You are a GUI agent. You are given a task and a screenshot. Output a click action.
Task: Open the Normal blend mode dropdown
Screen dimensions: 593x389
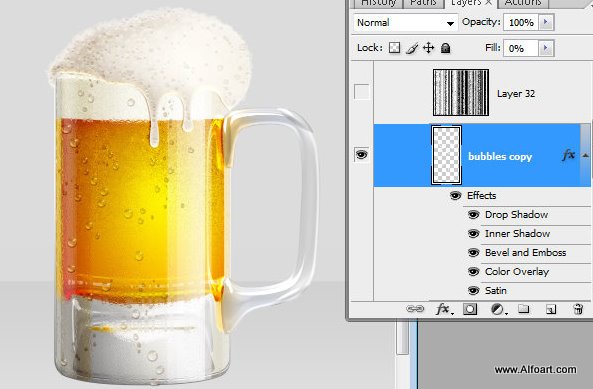point(405,23)
